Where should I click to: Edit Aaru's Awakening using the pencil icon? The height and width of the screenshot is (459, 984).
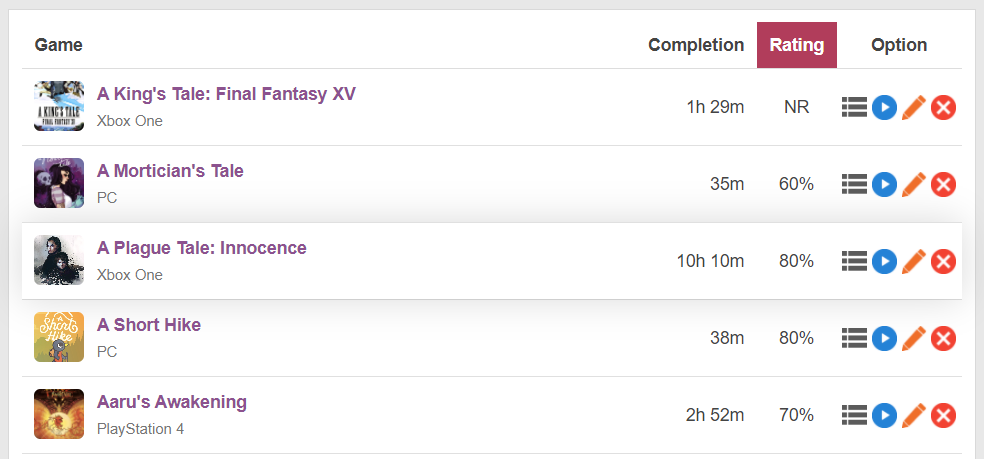pyautogui.click(x=913, y=415)
